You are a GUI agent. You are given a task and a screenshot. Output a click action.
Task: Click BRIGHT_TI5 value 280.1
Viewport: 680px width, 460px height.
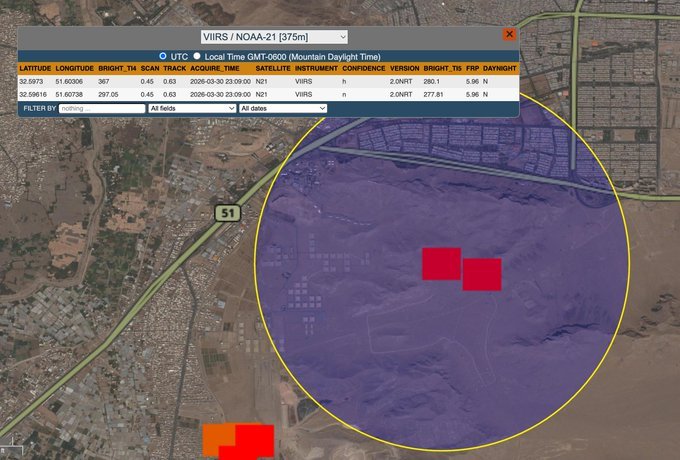[x=432, y=82]
